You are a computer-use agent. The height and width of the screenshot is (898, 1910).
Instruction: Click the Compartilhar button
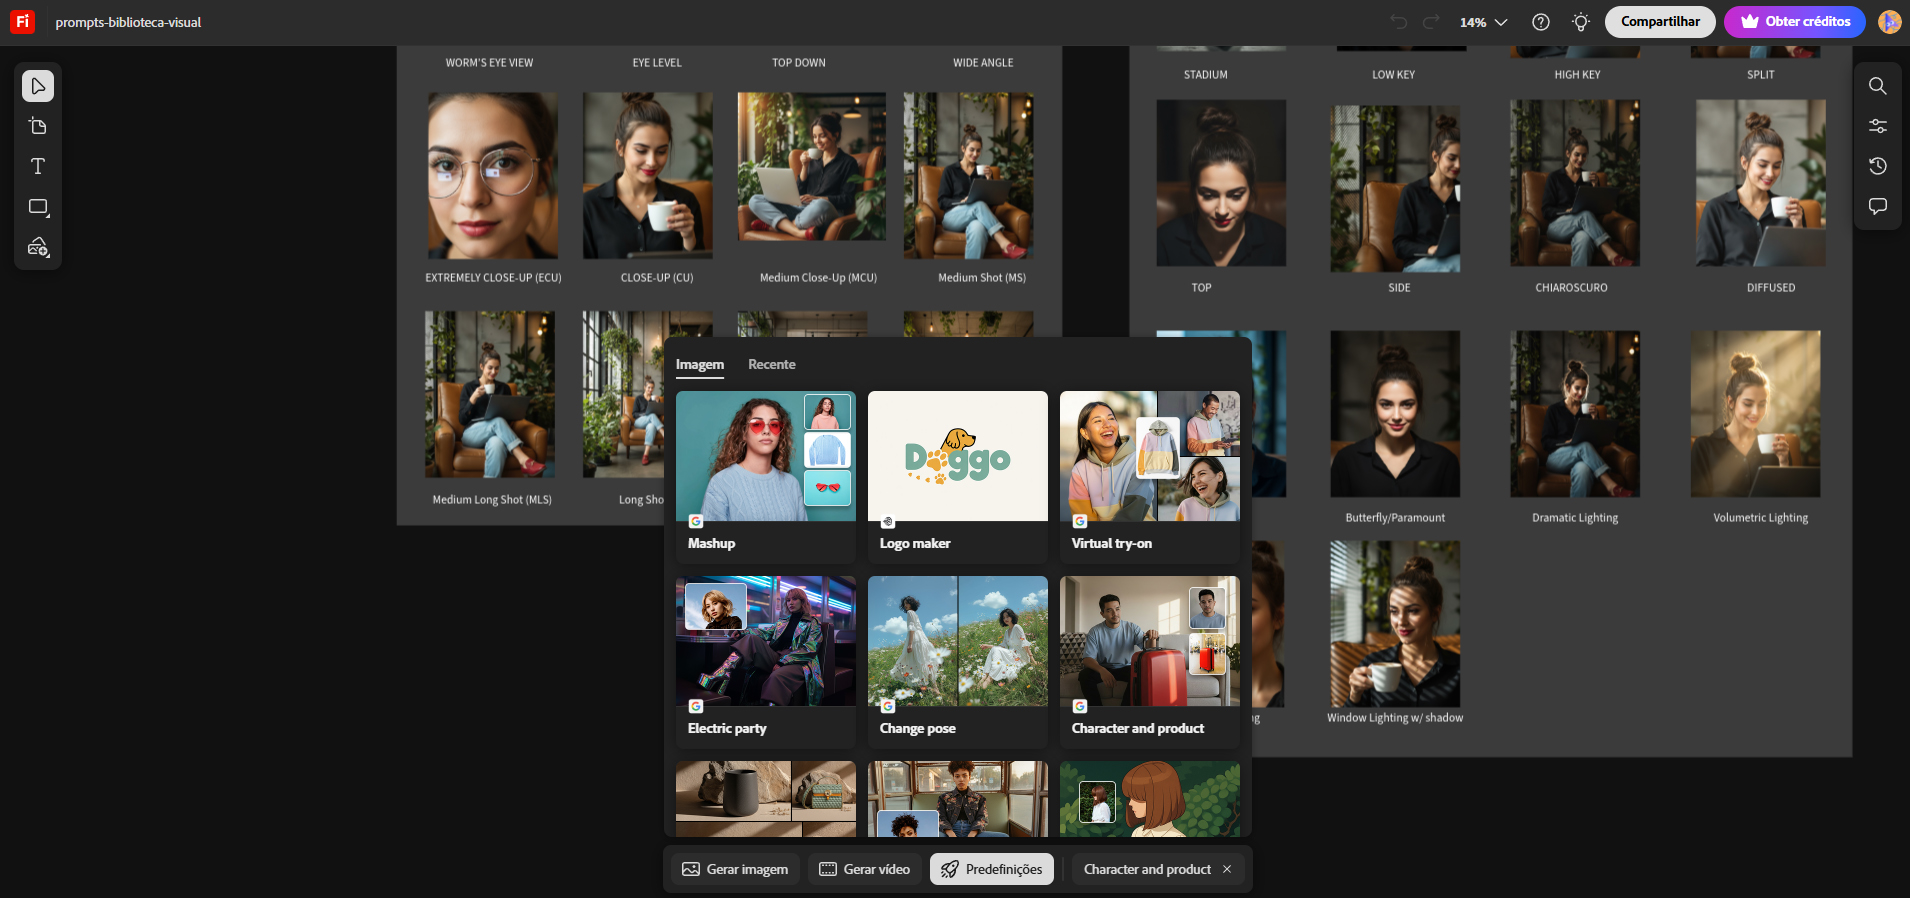(1659, 22)
